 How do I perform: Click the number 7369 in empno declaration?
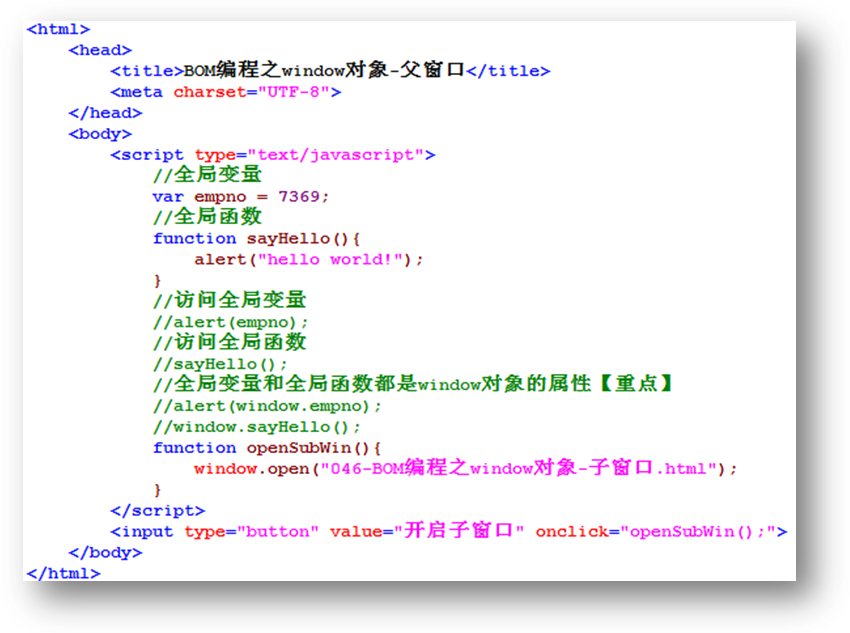[x=299, y=197]
